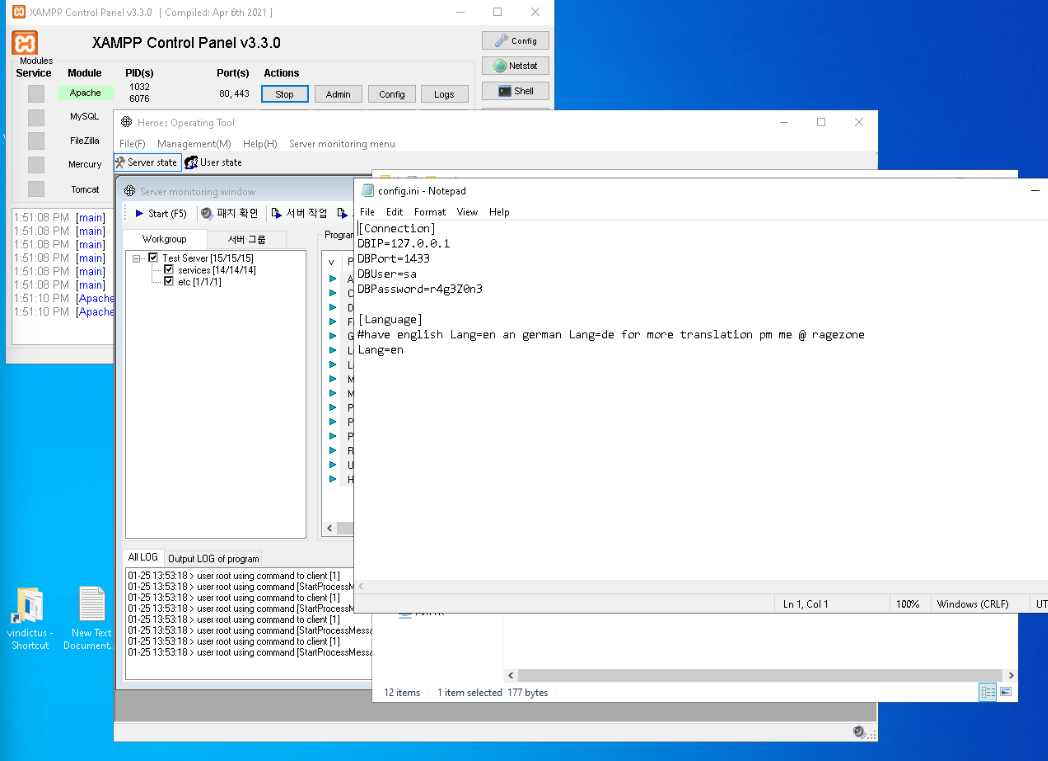Launch the XAMPP Shell
The image size is (1048, 761).
(515, 91)
